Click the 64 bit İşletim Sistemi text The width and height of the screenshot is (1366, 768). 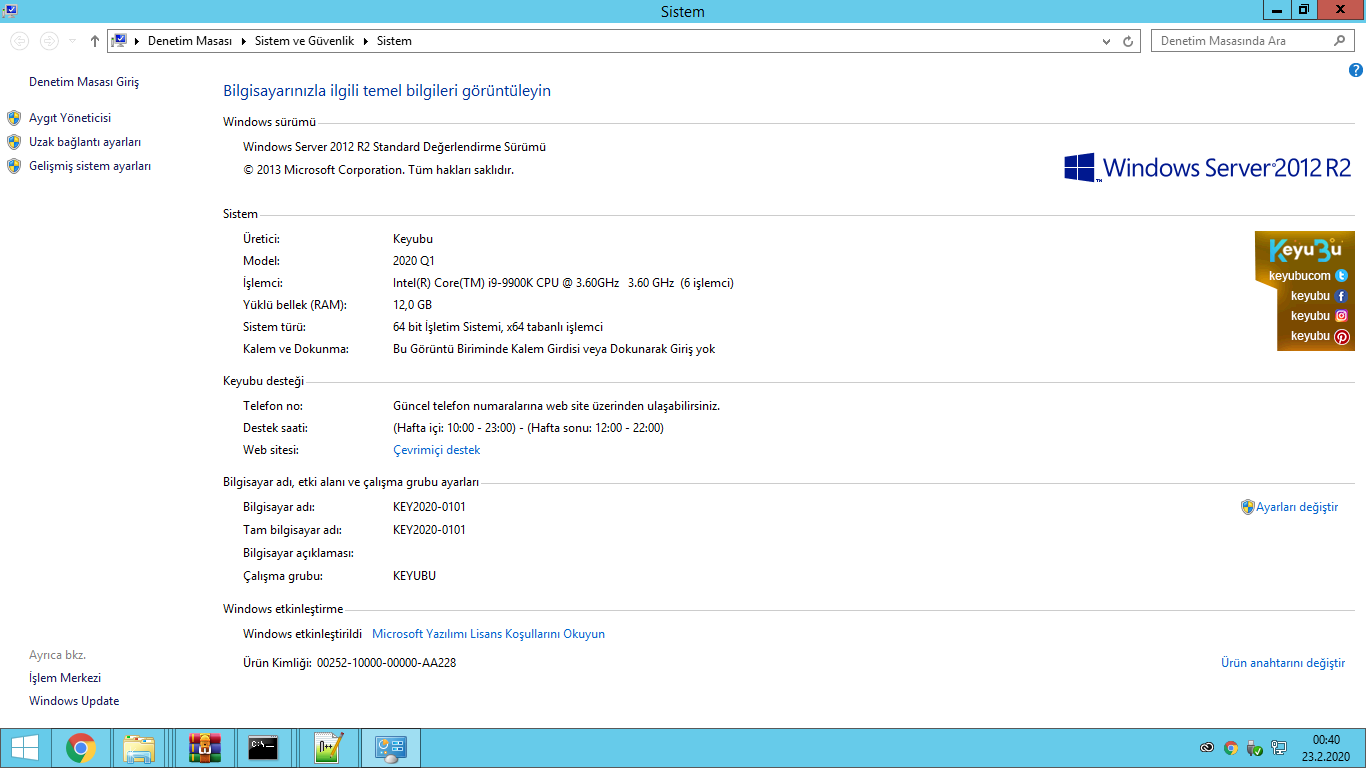click(498, 327)
